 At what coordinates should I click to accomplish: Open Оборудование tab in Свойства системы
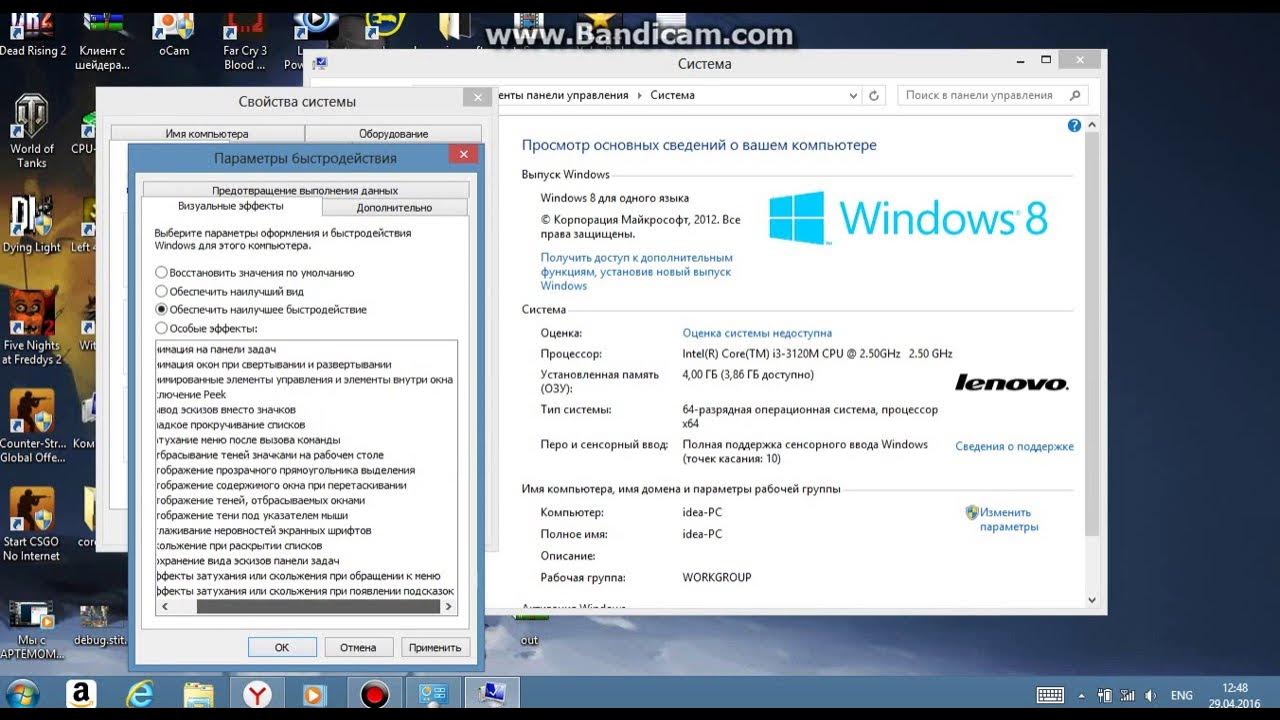point(393,133)
